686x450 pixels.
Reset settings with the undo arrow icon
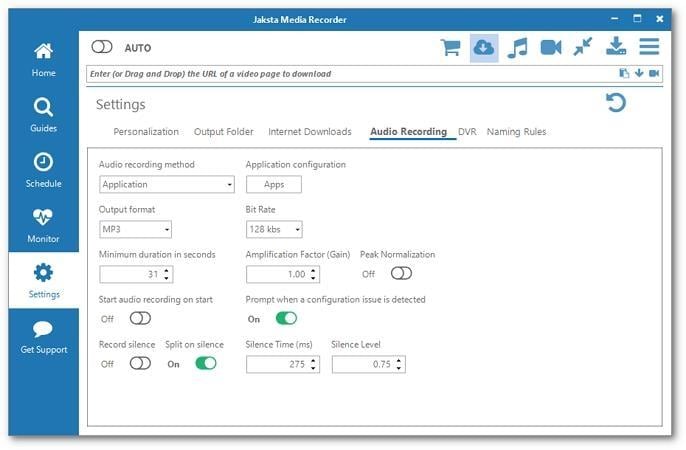coord(616,103)
